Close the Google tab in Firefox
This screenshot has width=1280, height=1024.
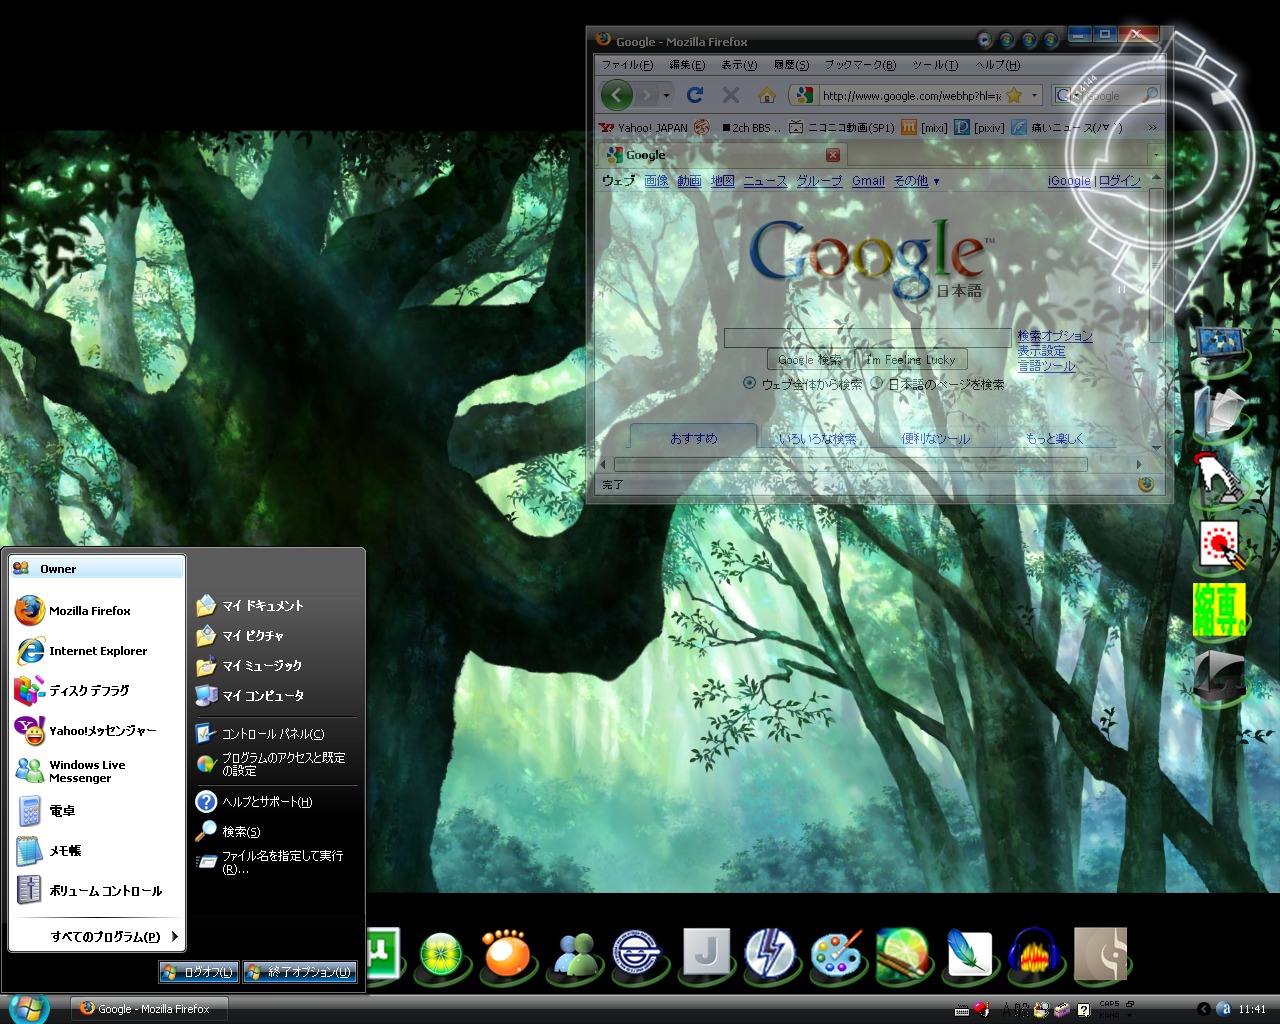pos(832,155)
